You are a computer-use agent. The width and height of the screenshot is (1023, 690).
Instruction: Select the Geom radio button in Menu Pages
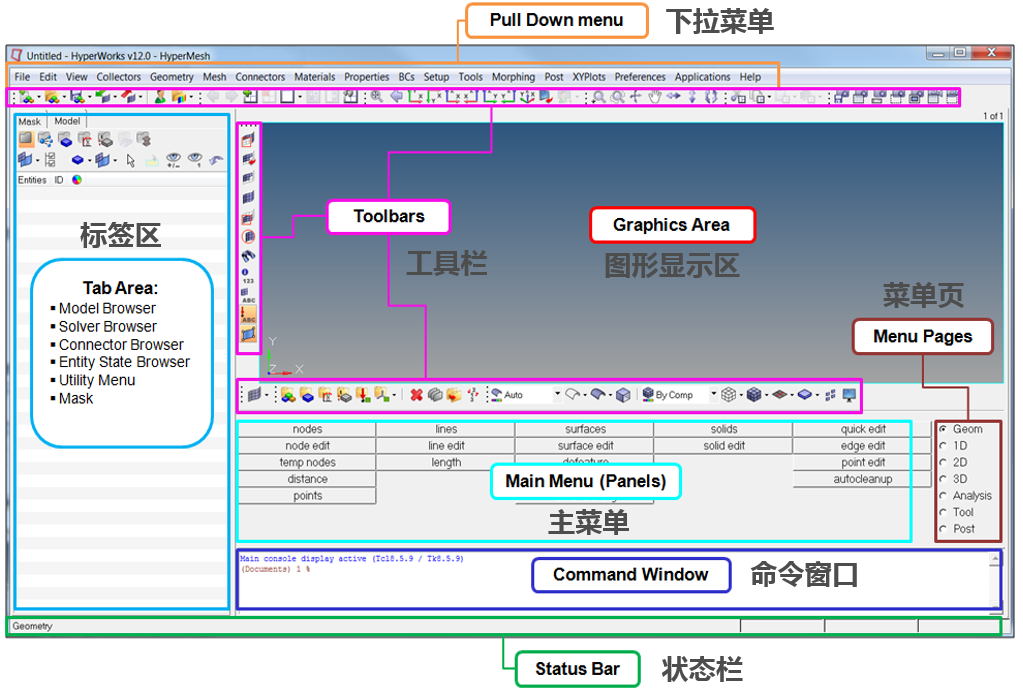click(944, 429)
